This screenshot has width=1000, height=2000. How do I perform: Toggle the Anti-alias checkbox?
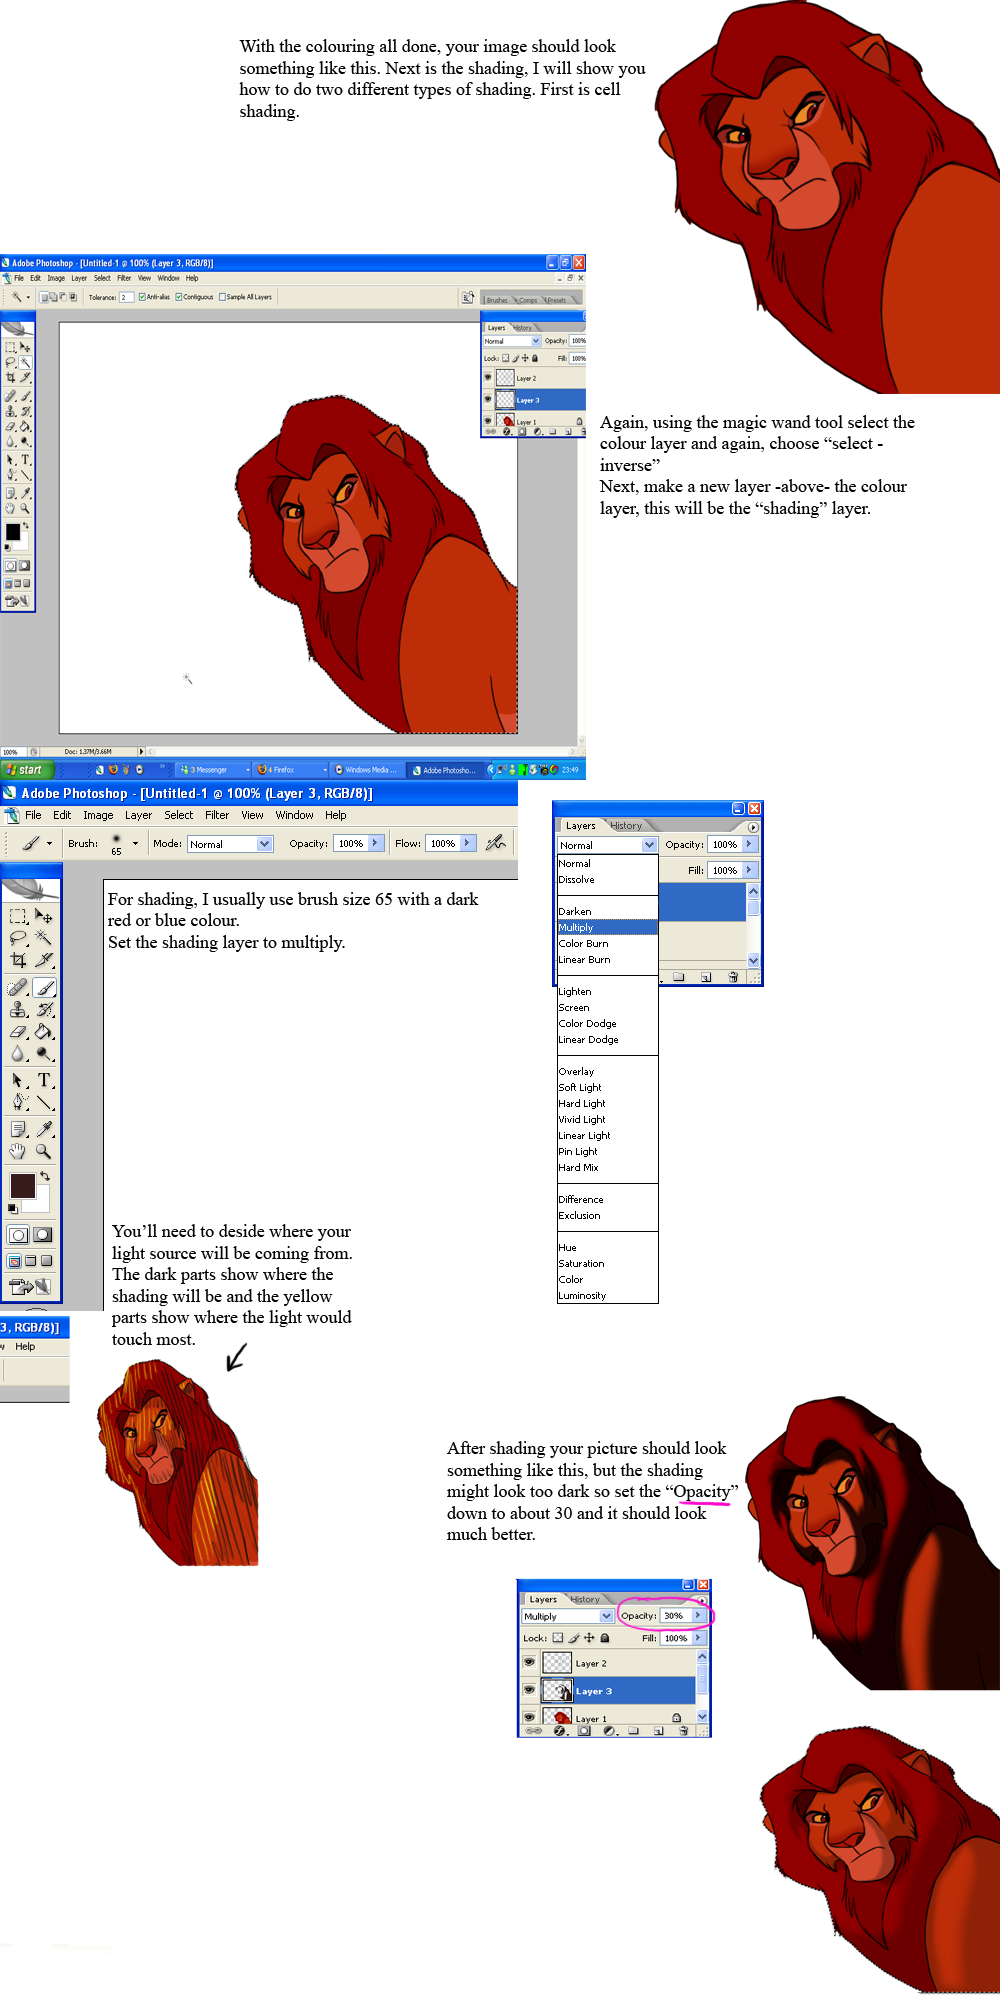pos(143,297)
